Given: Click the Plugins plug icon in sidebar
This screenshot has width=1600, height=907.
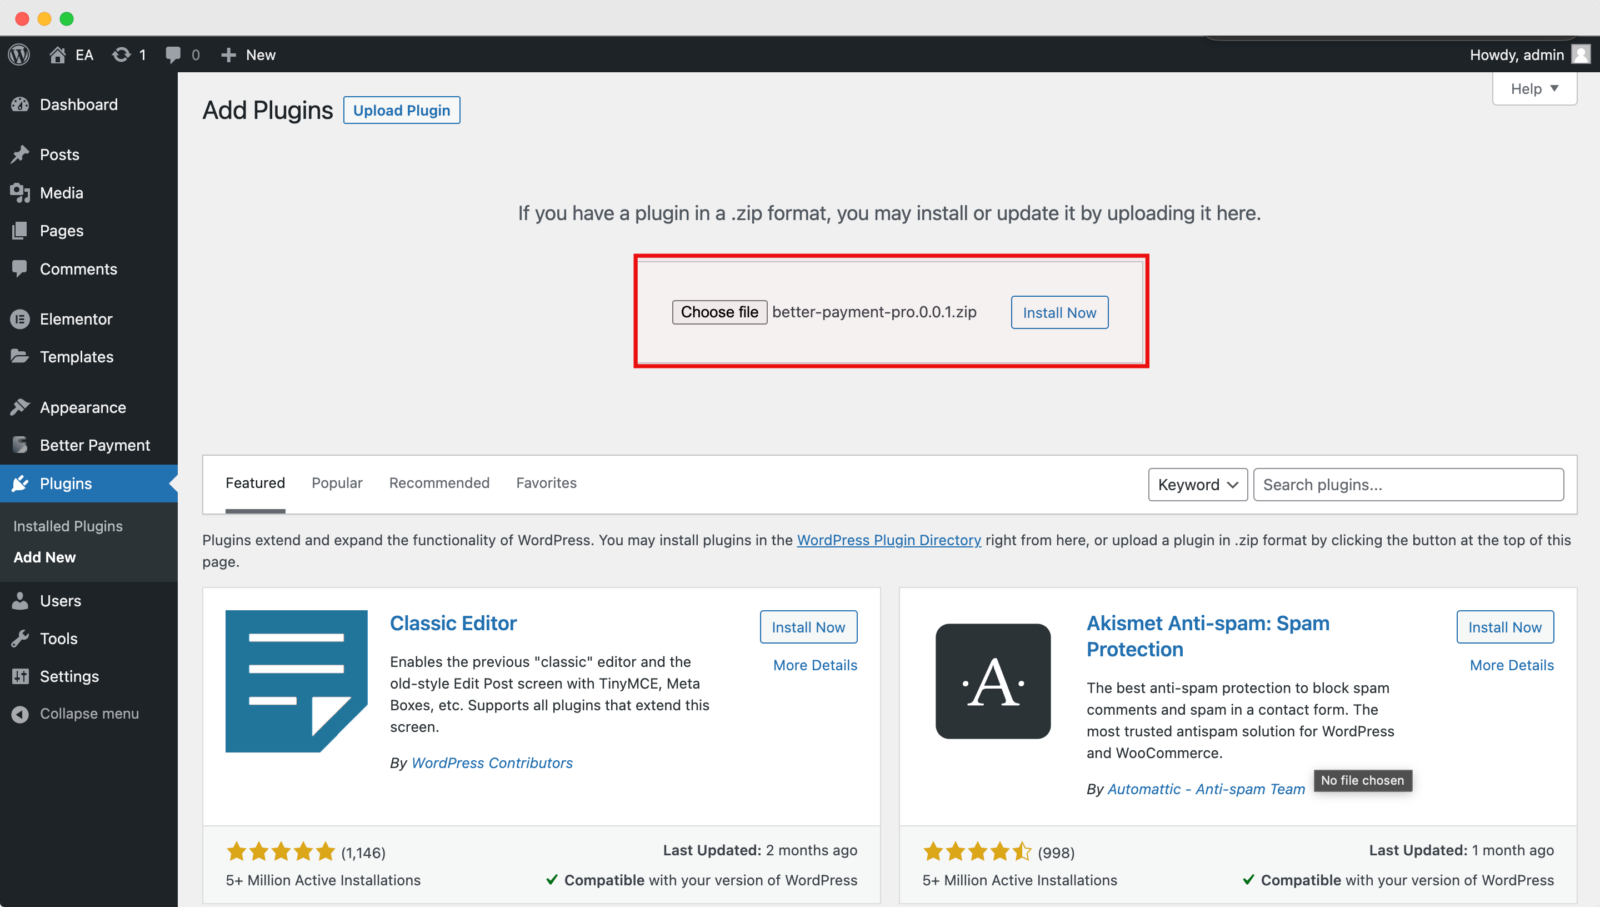Looking at the screenshot, I should pyautogui.click(x=22, y=483).
